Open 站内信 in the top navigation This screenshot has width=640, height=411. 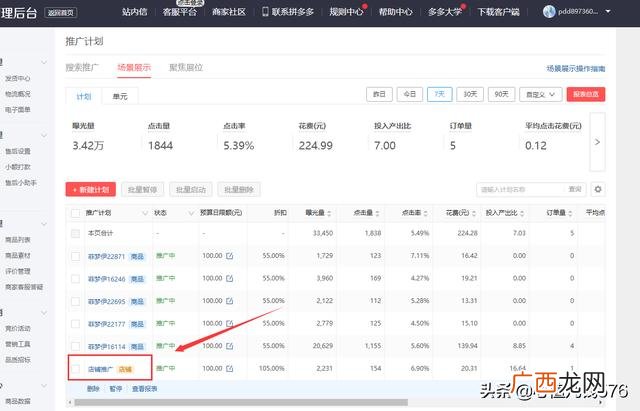pos(134,12)
